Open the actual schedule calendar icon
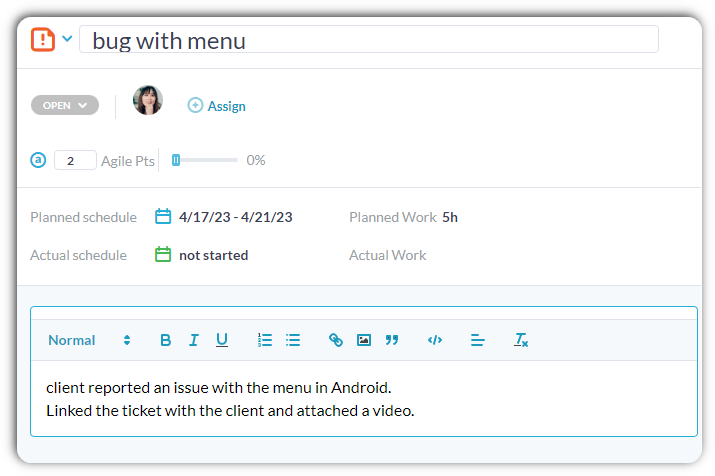 click(x=163, y=255)
